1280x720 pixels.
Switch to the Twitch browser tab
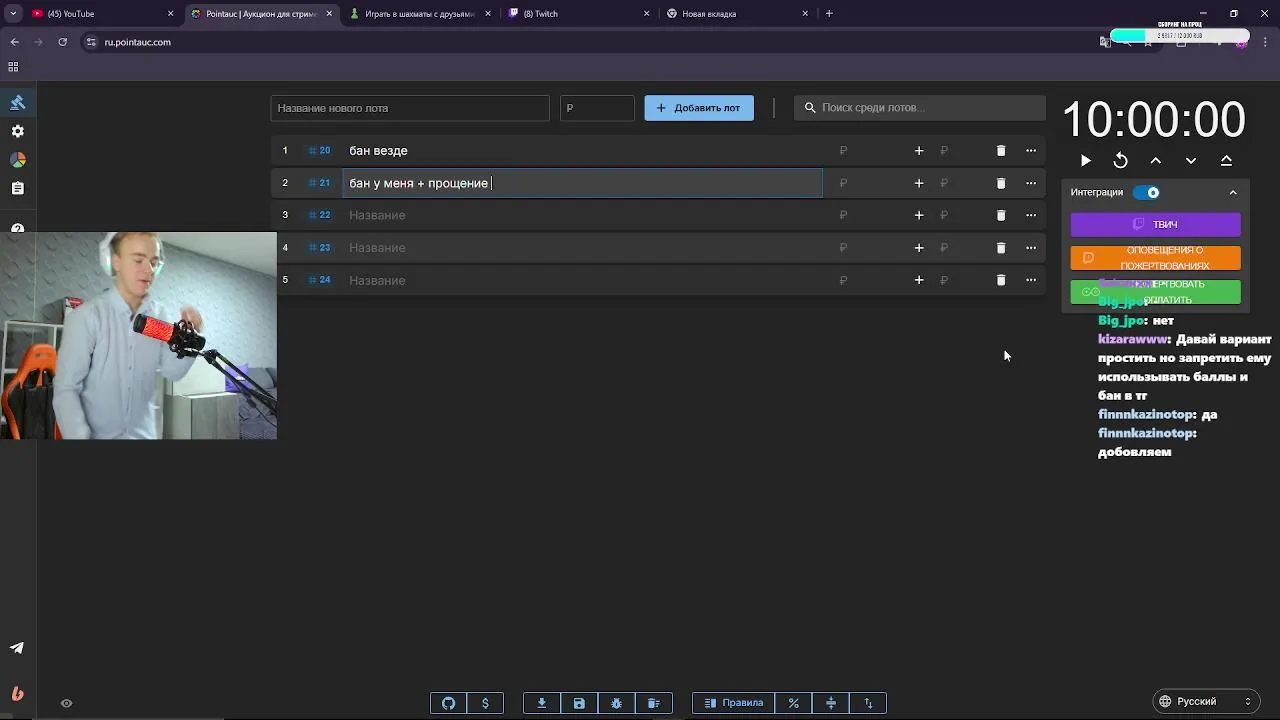pyautogui.click(x=579, y=14)
